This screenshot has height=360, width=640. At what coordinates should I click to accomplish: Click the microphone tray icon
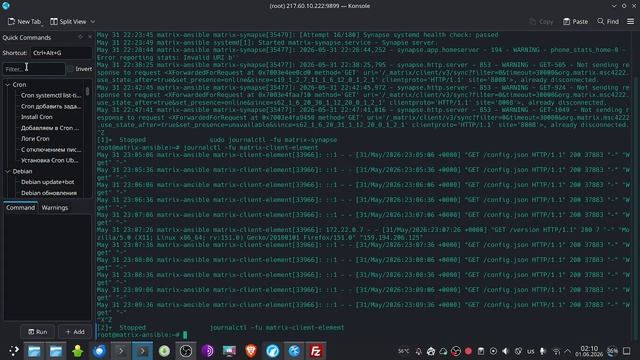(543, 351)
